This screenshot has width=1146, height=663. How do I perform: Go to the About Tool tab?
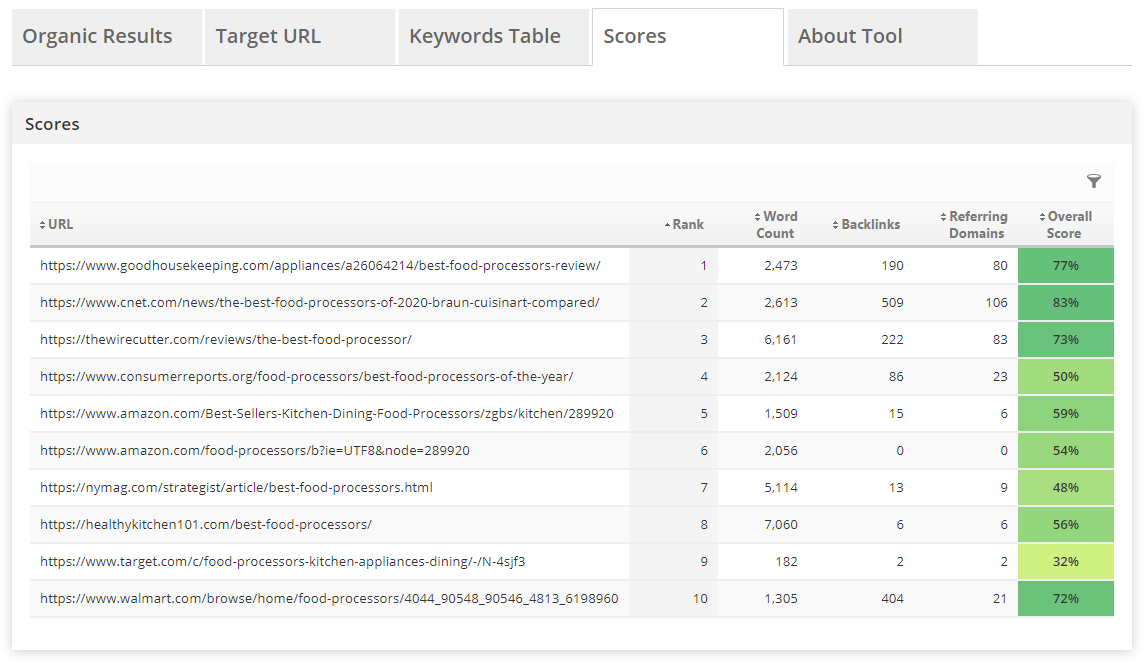tap(850, 37)
